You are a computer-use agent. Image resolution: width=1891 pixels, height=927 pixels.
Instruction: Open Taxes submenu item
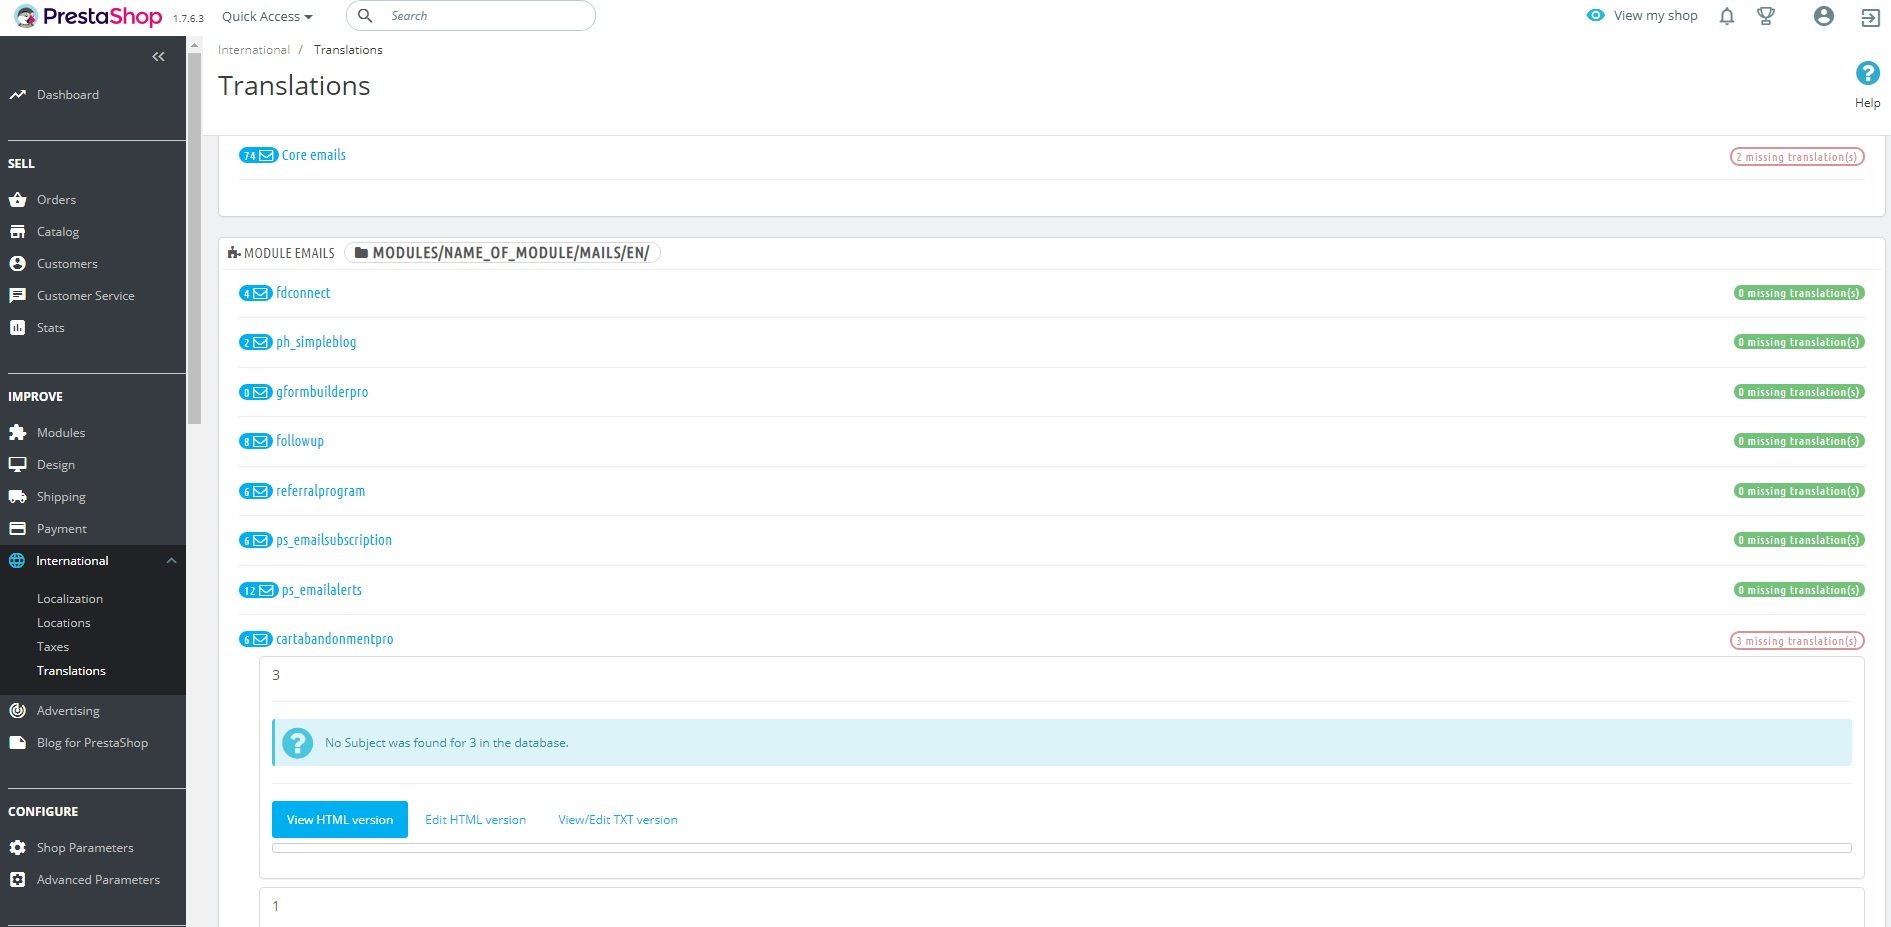(53, 647)
